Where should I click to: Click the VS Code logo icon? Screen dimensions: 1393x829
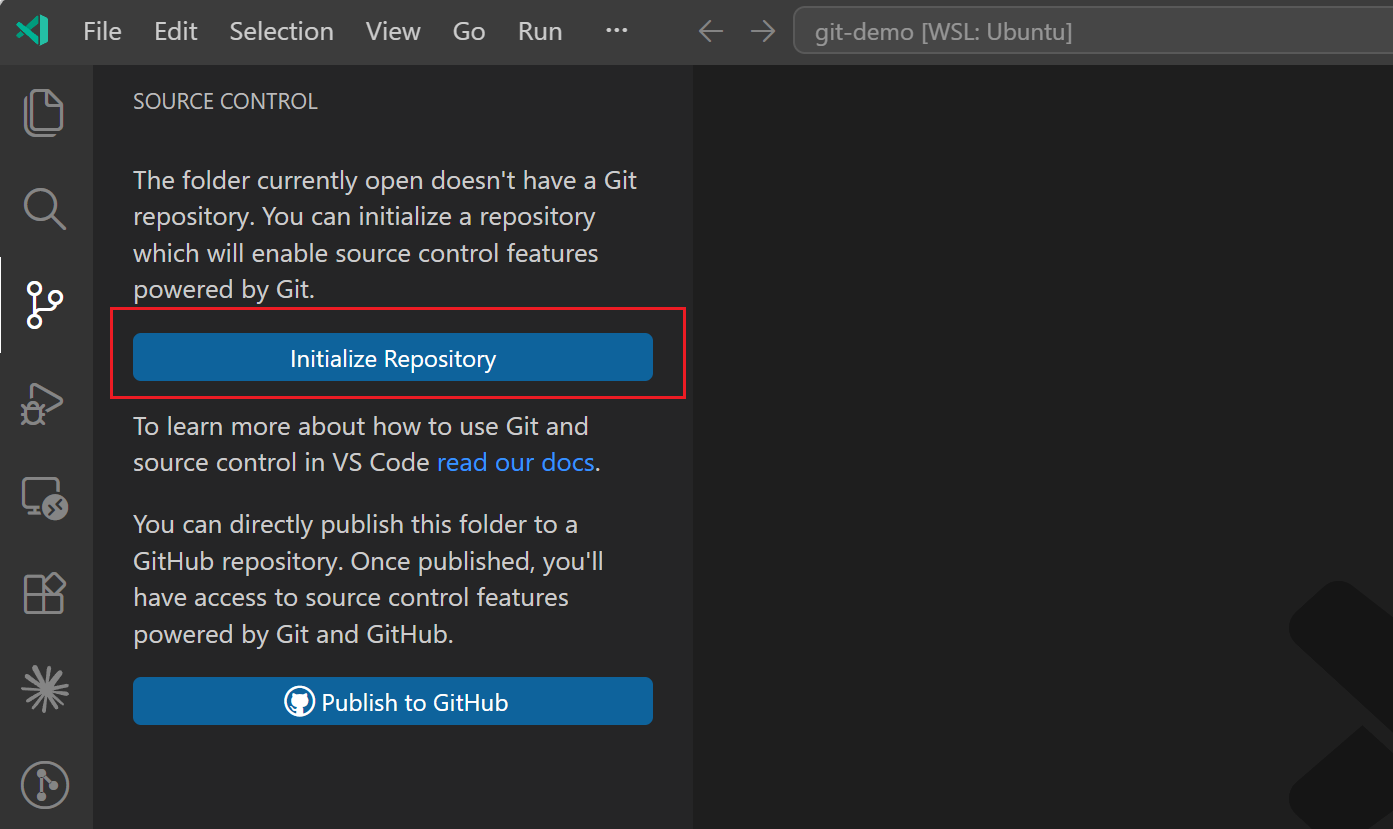(x=32, y=31)
